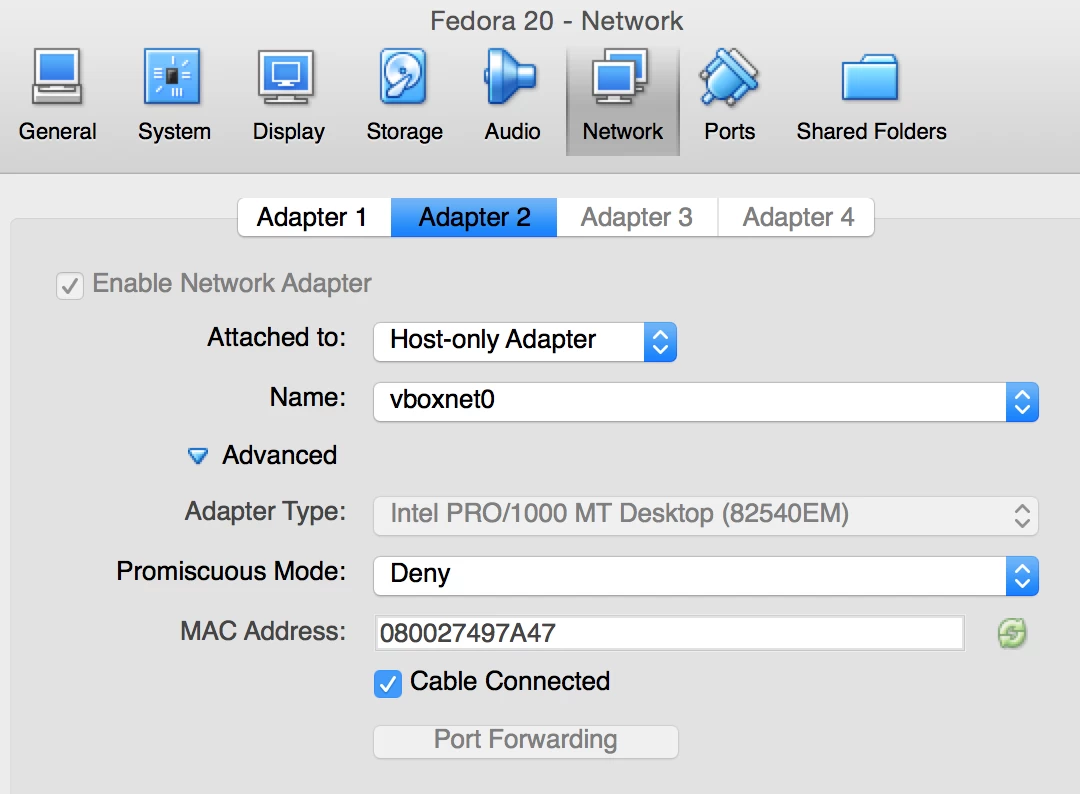Screen dimensions: 1080x794
Task: Open the Adapter Type dropdown
Action: click(706, 516)
